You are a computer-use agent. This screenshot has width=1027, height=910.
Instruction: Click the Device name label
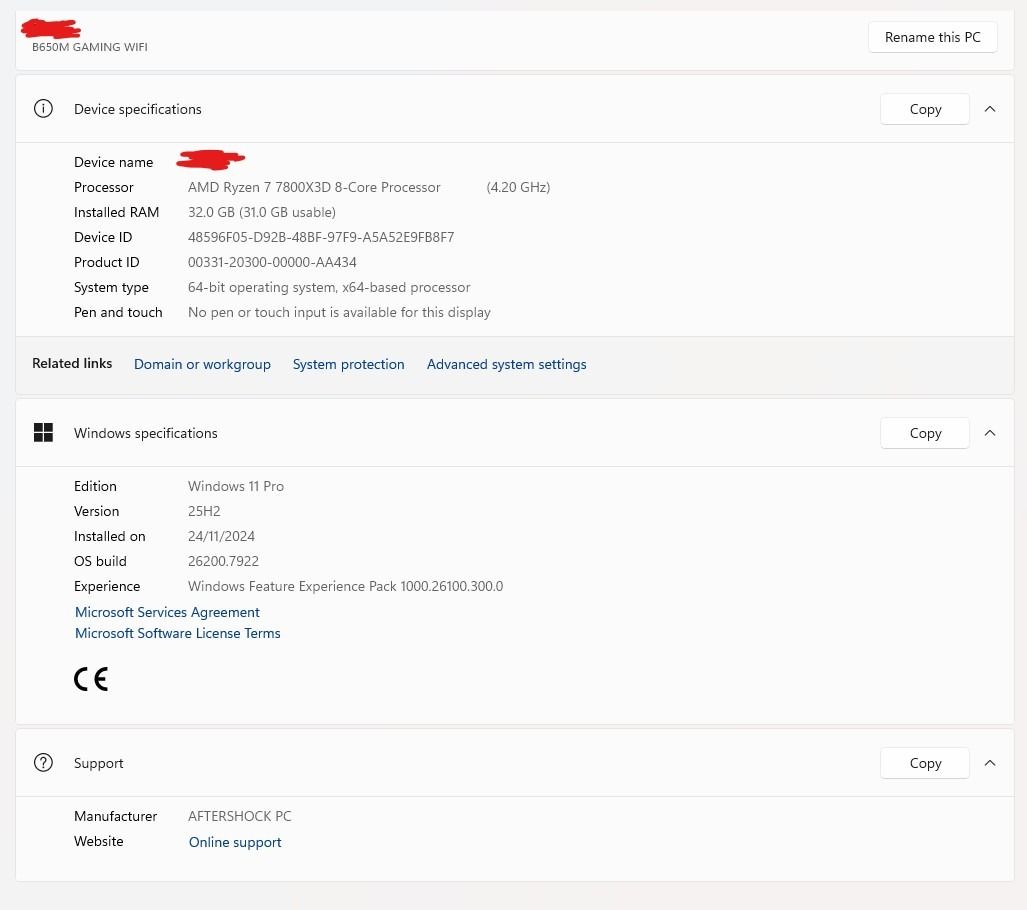tap(113, 162)
